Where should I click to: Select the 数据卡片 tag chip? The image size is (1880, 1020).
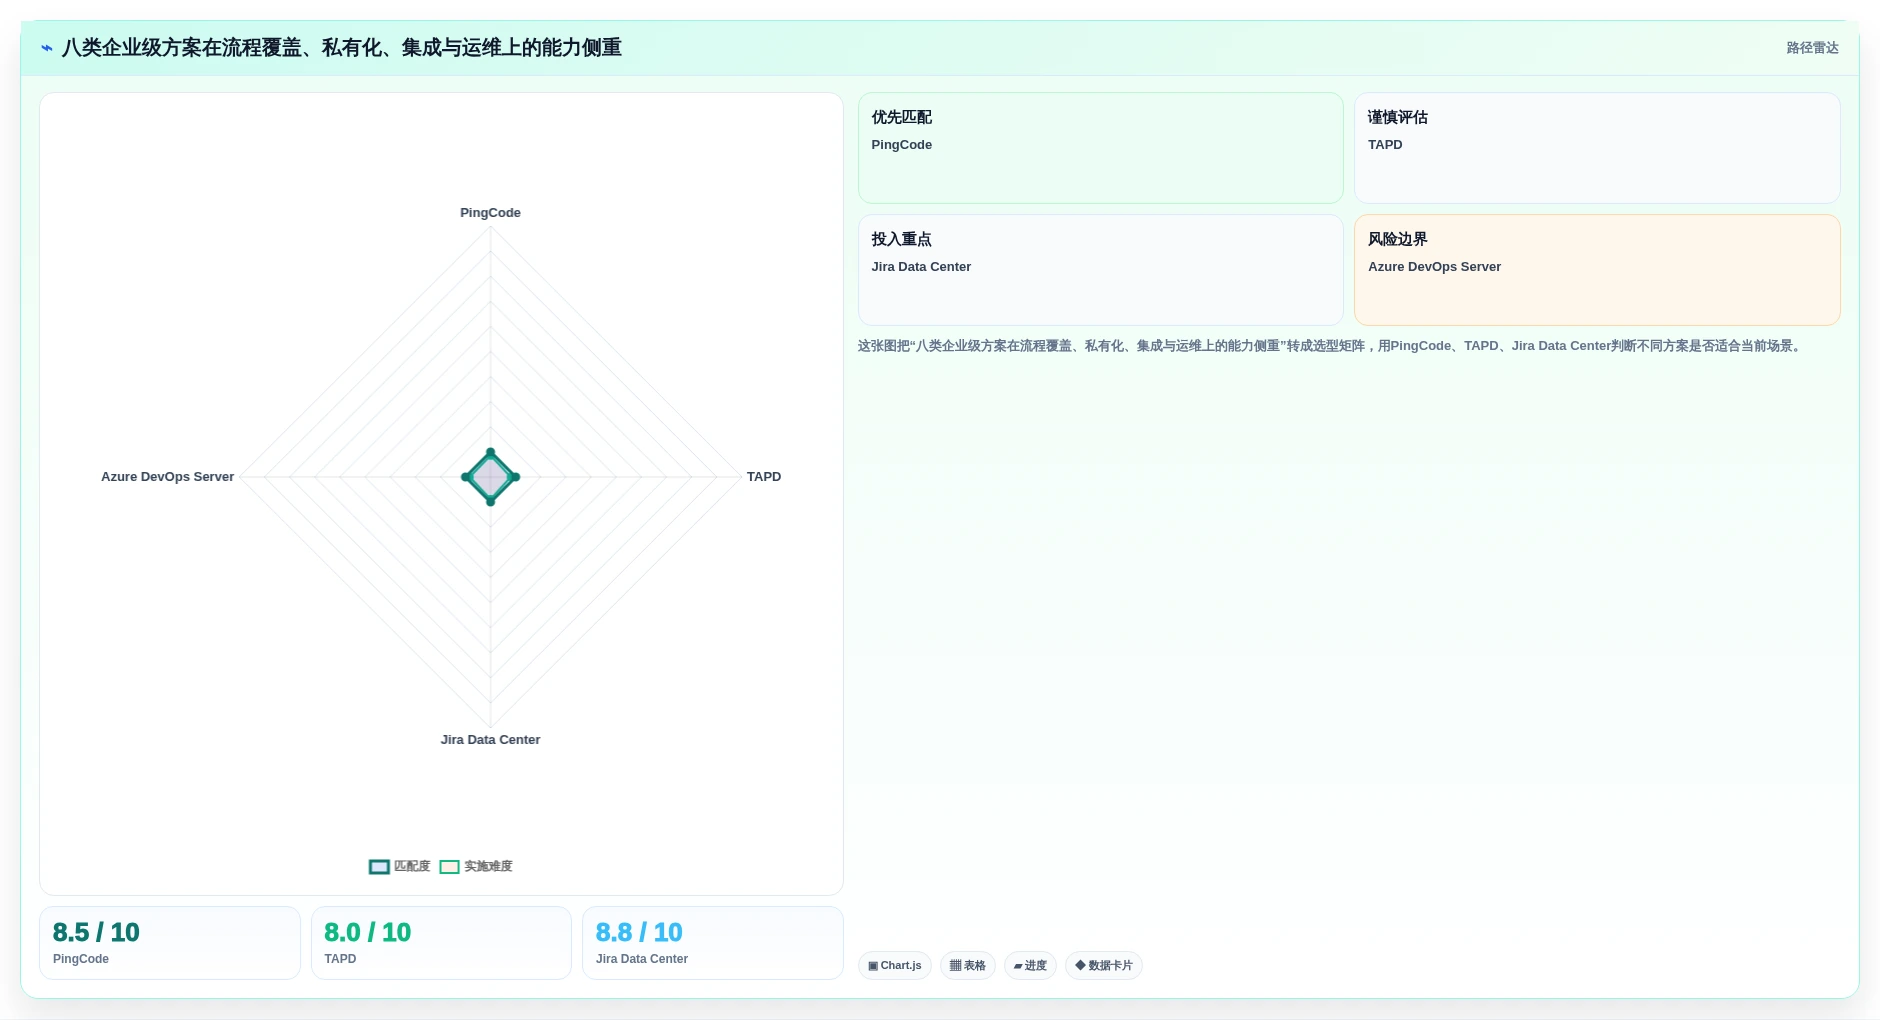pyautogui.click(x=1104, y=965)
